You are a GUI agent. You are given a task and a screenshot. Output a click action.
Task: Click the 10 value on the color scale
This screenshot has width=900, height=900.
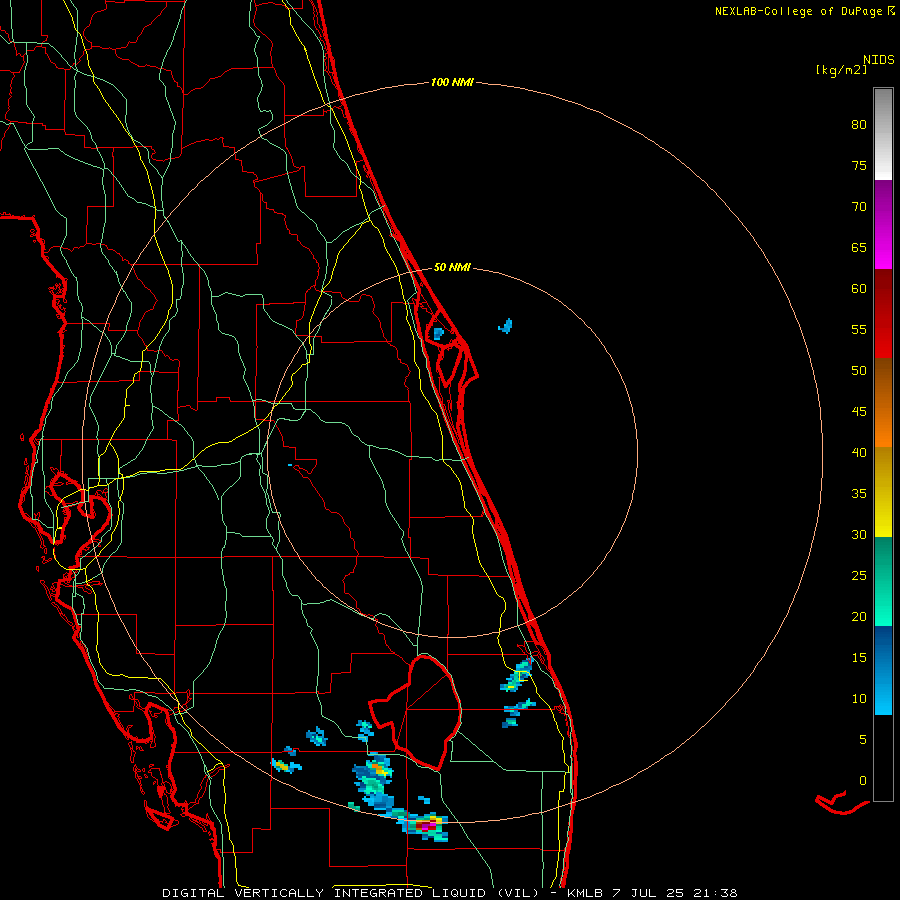pos(859,699)
